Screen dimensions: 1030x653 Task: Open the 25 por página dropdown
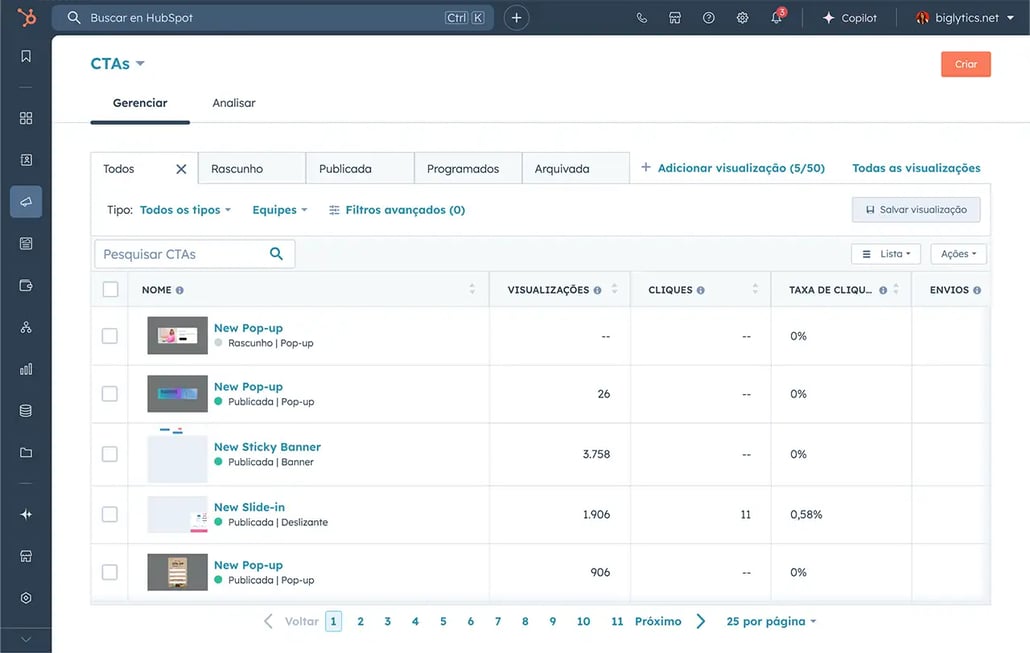[770, 621]
